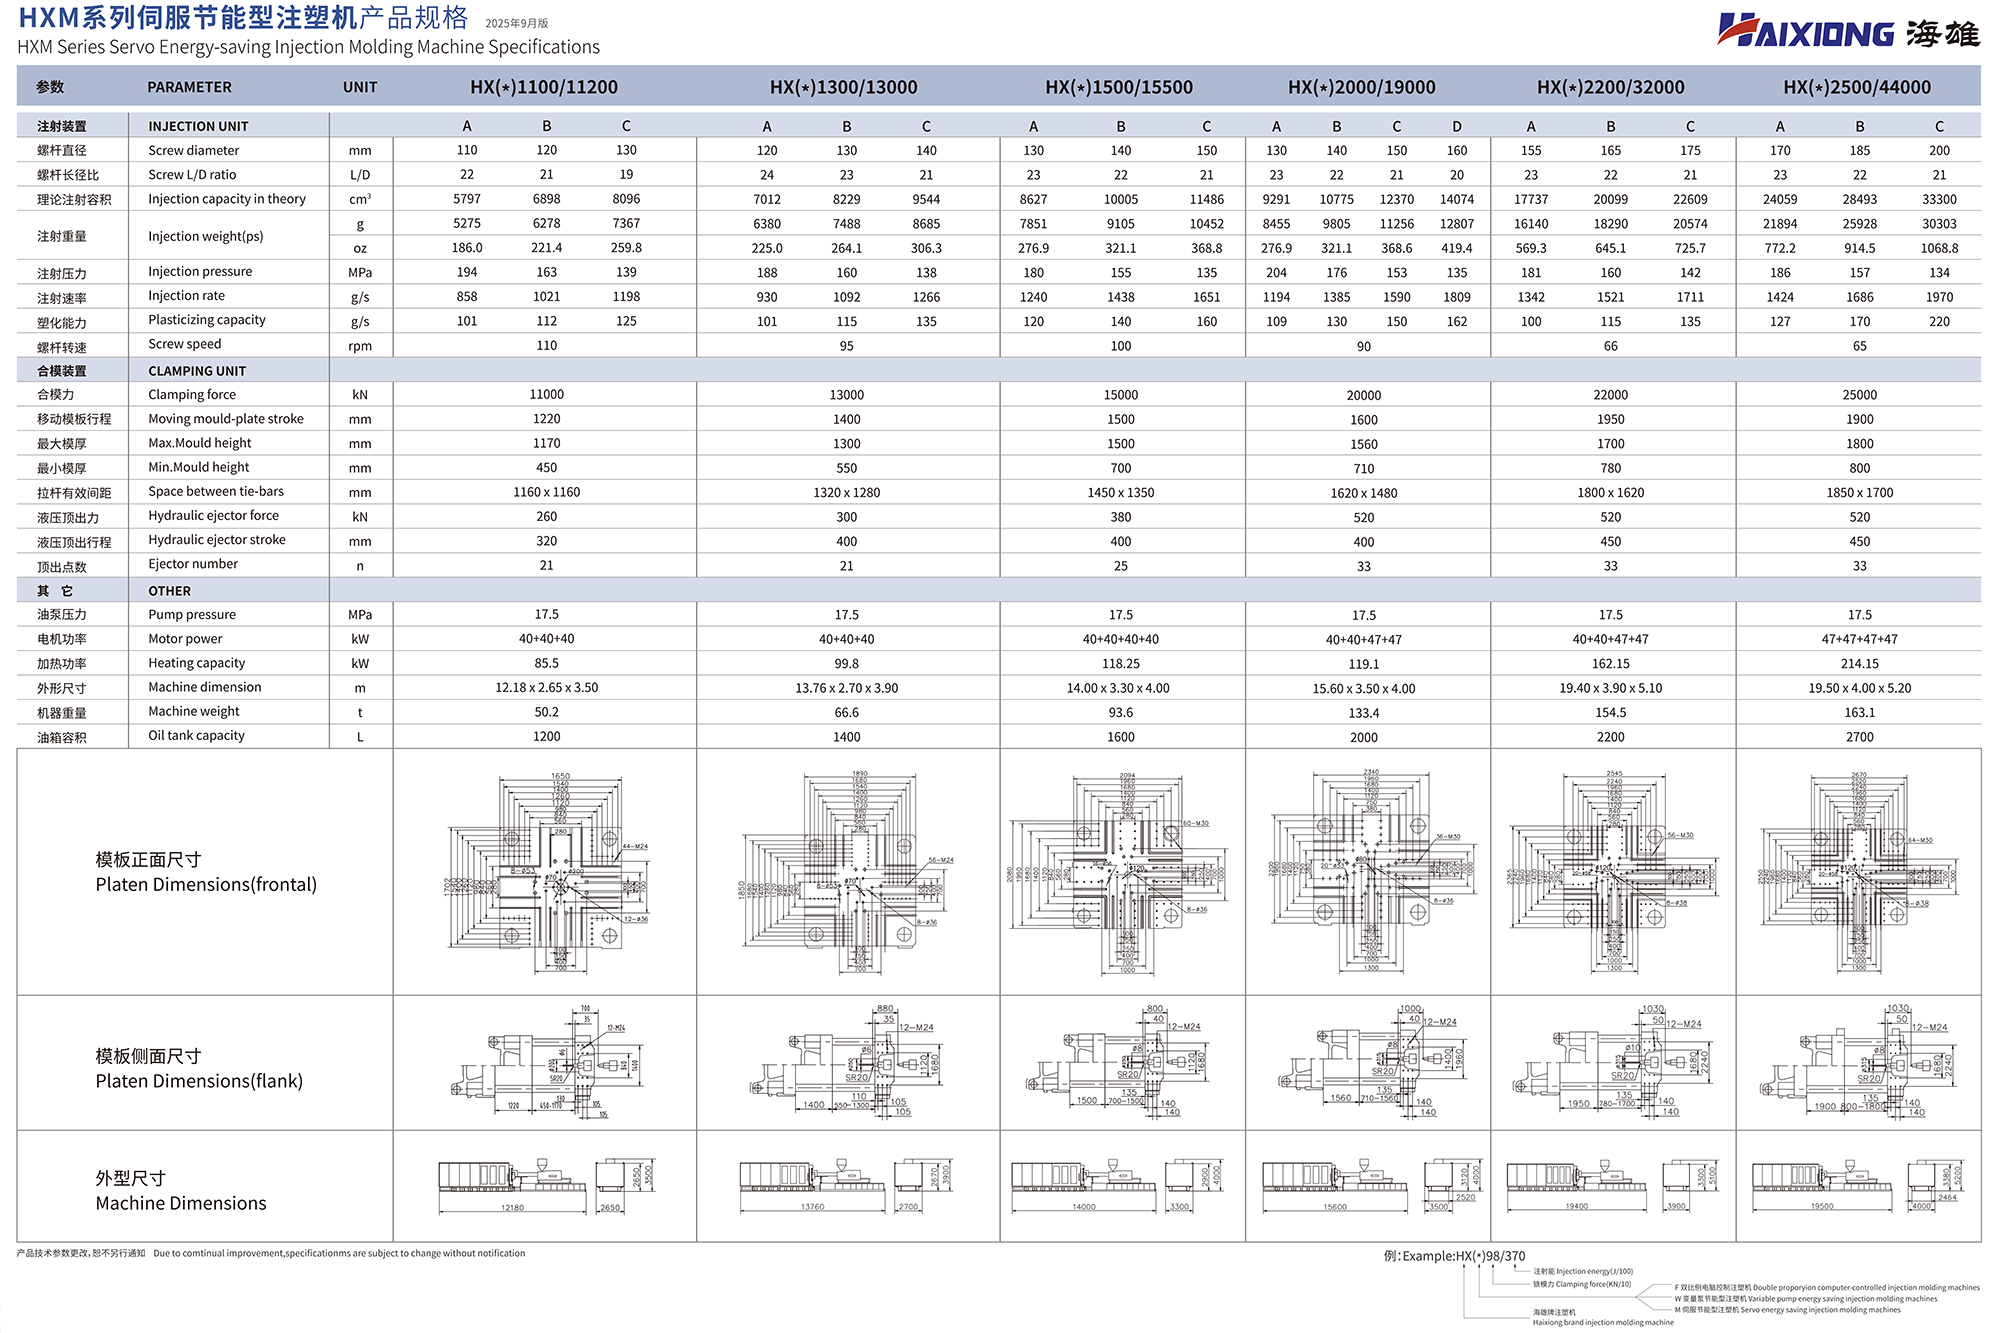Click the frontal platen diagram for HX(*)1500/15500
The width and height of the screenshot is (2000, 1333).
tap(1120, 873)
